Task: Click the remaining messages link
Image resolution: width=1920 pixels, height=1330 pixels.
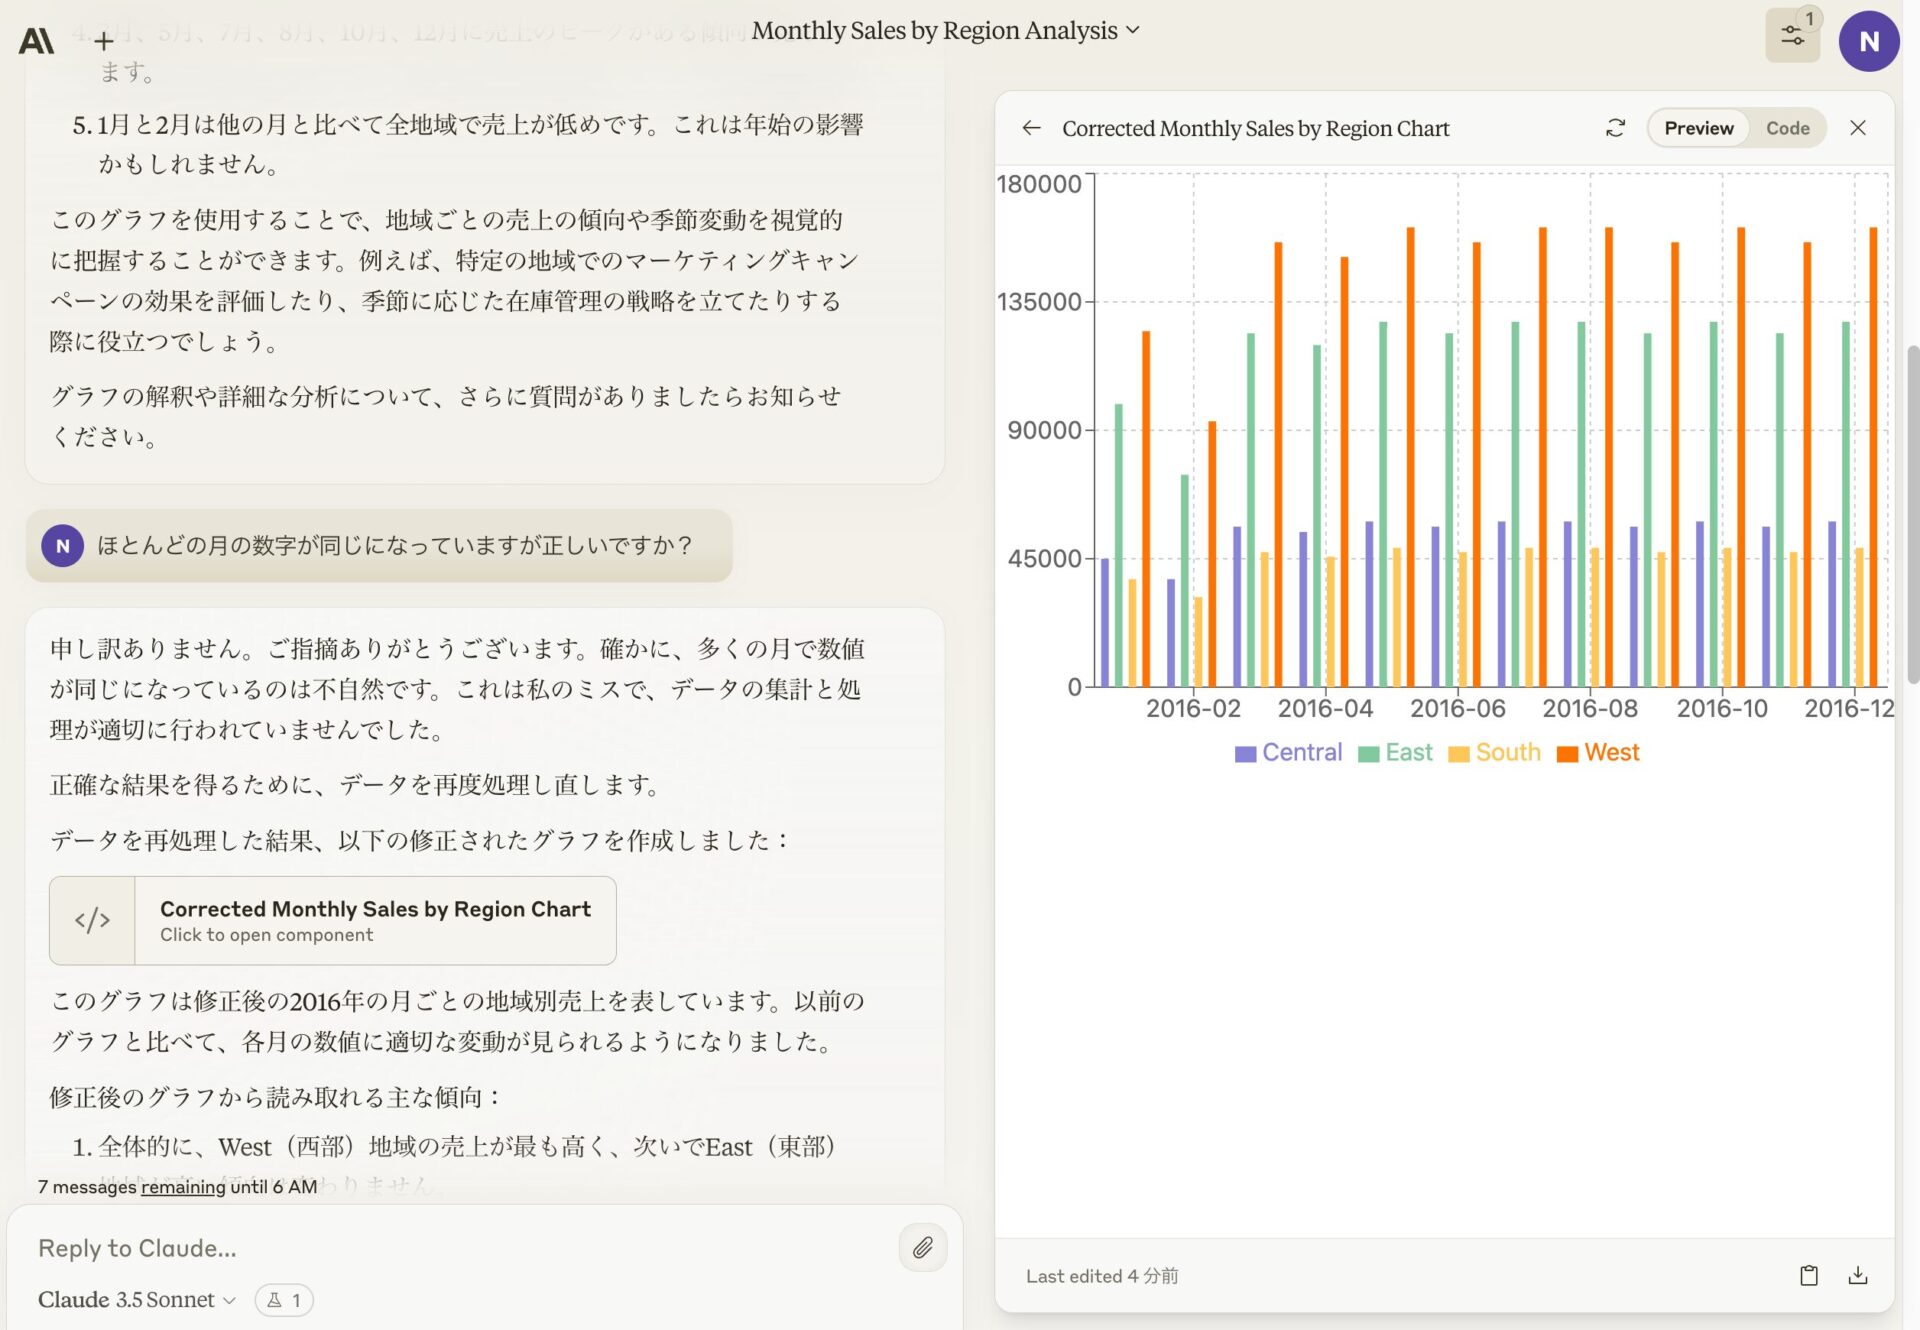Action: [x=183, y=1187]
